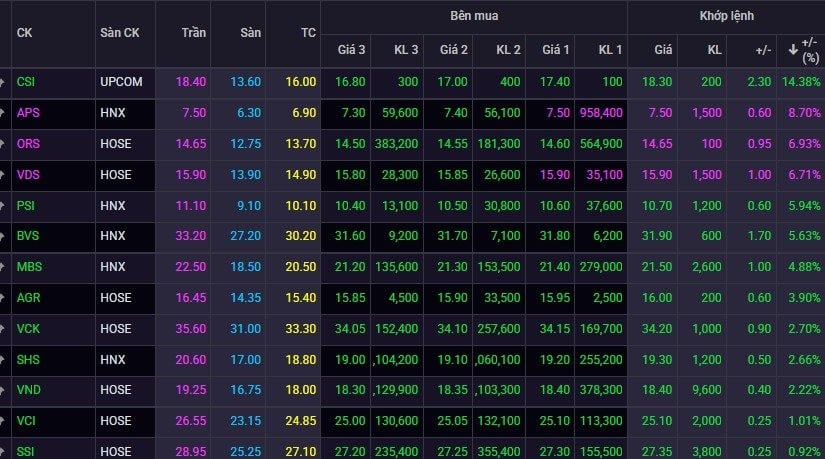Open the SSI ticker link
This screenshot has width=825, height=459.
click(25, 452)
